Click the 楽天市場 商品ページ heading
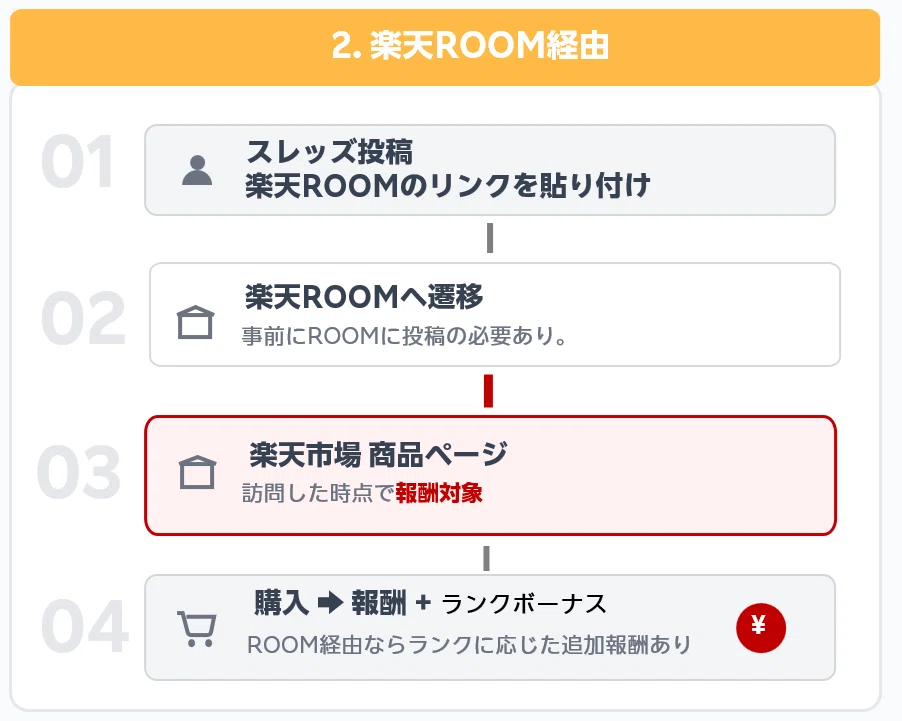The image size is (902, 721). tap(378, 455)
